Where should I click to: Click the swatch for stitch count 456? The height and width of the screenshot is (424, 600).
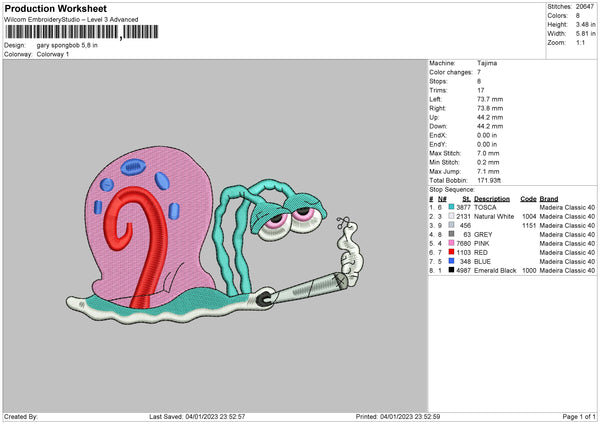[452, 225]
